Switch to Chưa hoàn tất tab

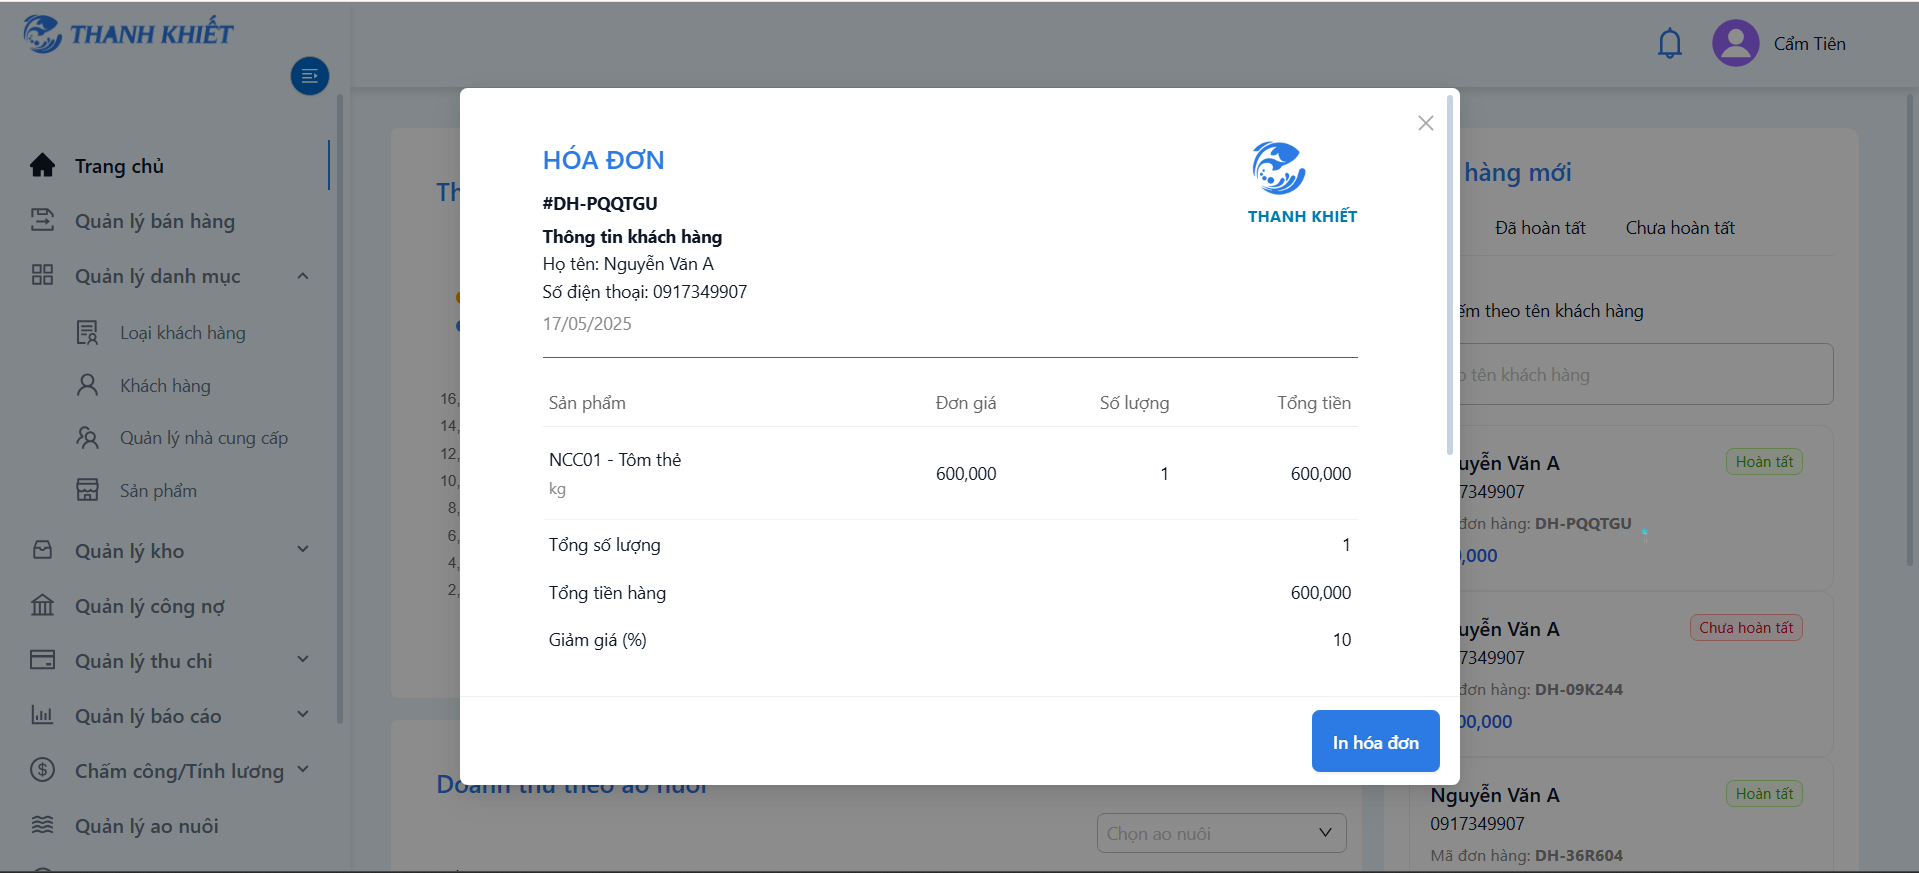click(1680, 228)
